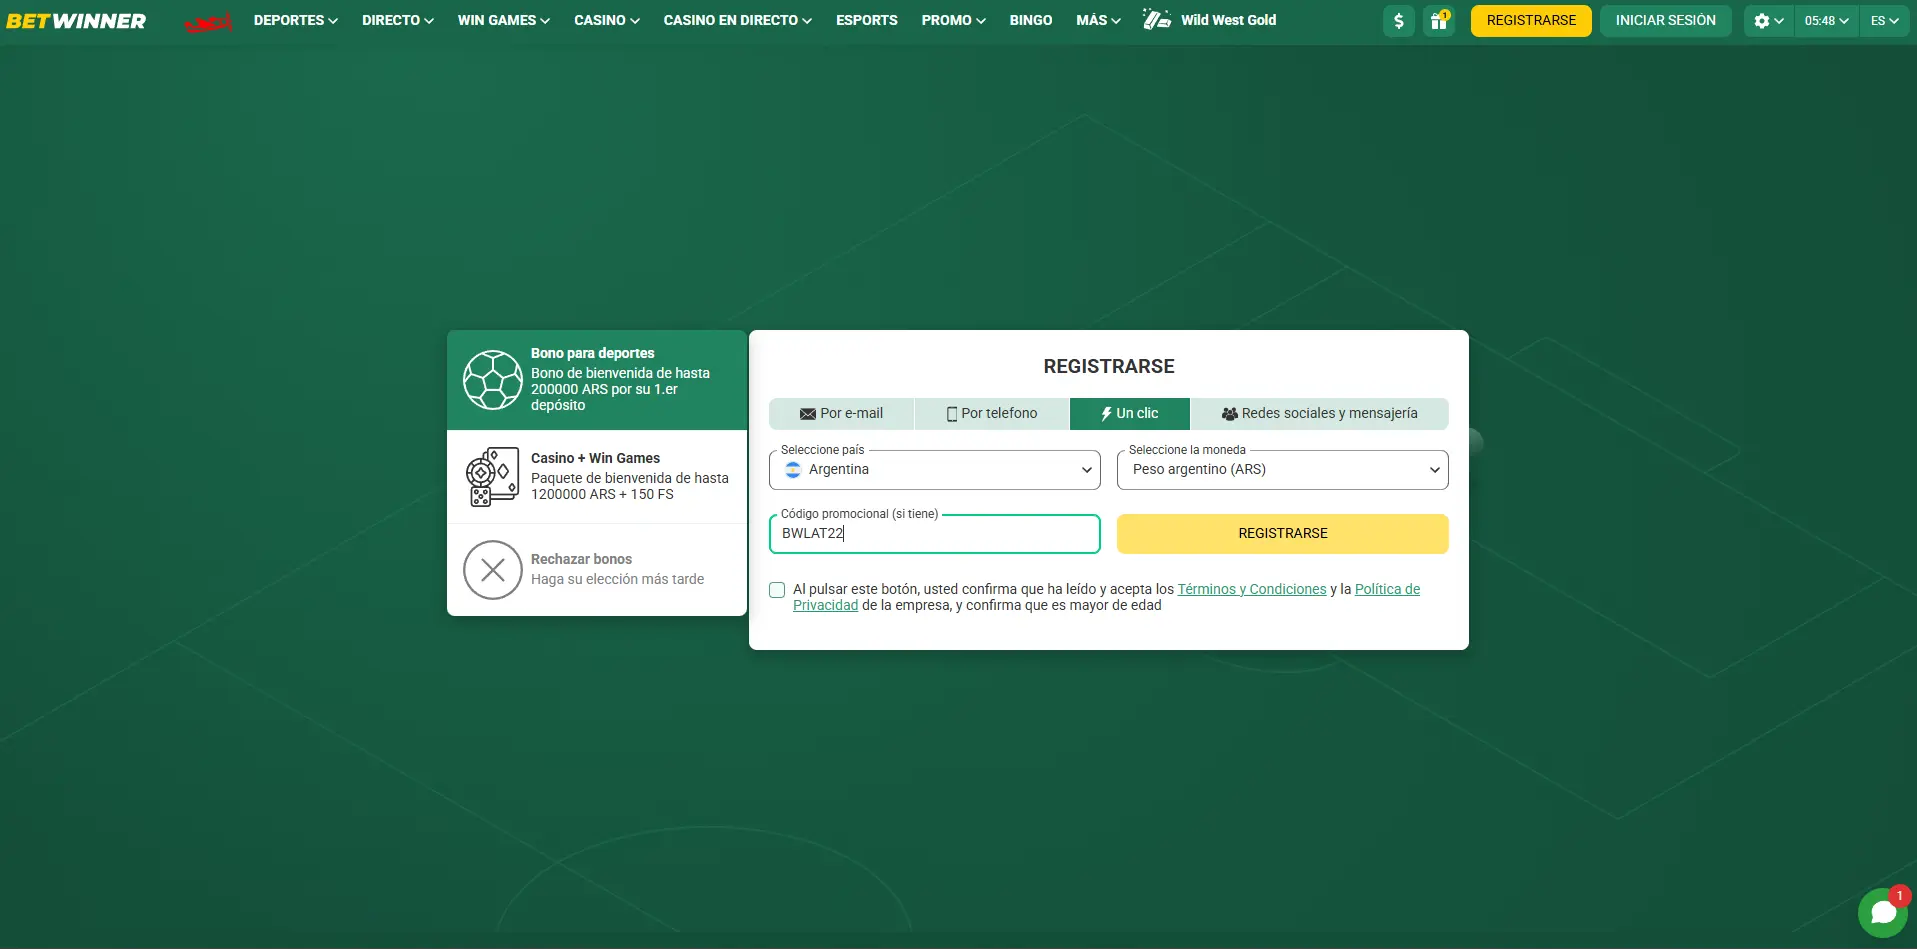1917x949 pixels.
Task: Click the yellow Registrarse header button
Action: click(x=1531, y=21)
